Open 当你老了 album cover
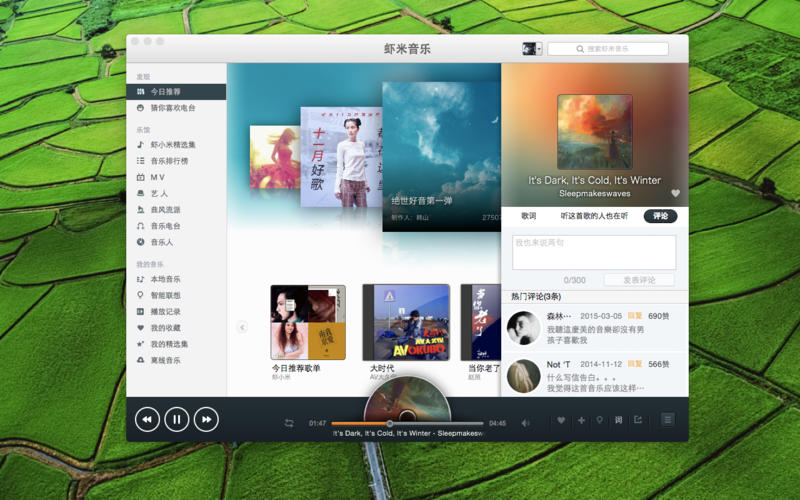Image resolution: width=800 pixels, height=500 pixels. 481,322
